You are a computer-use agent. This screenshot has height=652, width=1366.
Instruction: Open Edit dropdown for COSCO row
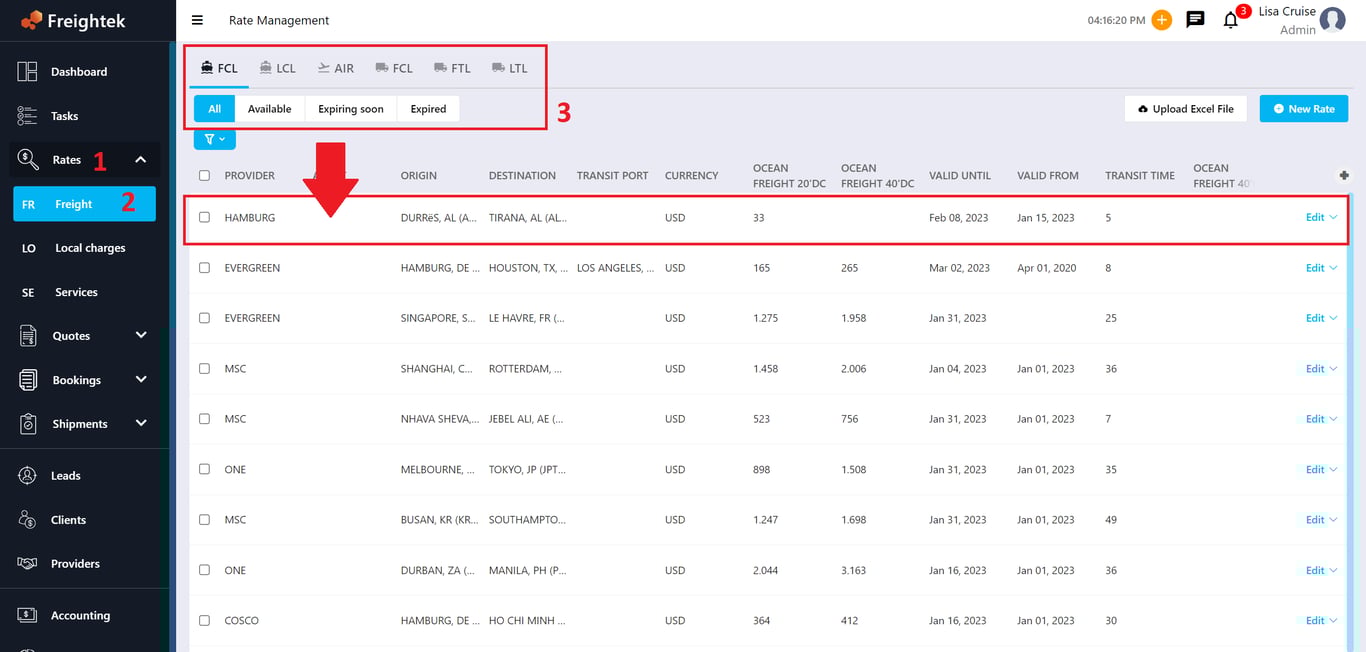click(1321, 621)
